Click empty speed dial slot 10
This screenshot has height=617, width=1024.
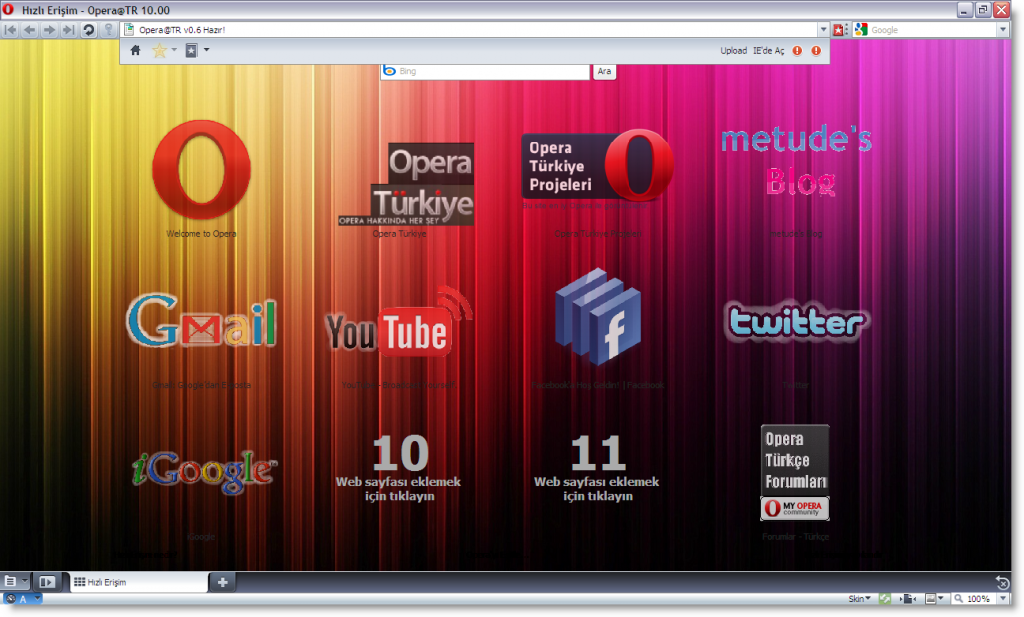pyautogui.click(x=399, y=468)
